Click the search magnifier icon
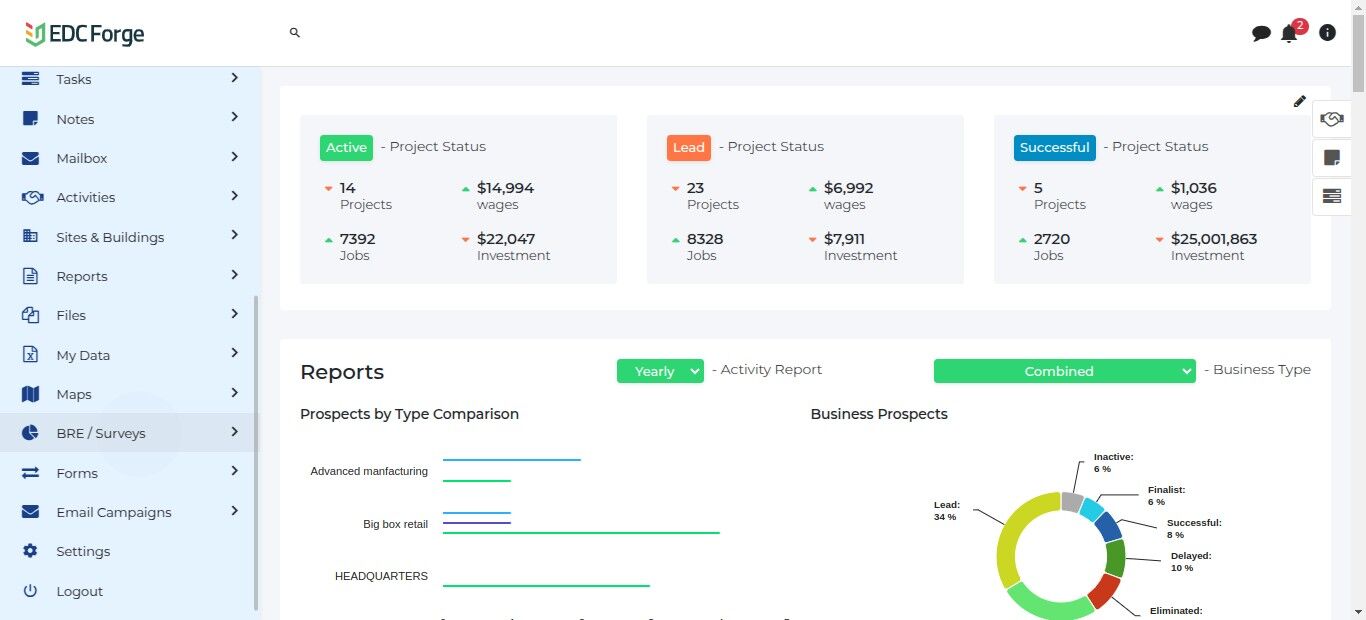The image size is (1366, 620). click(295, 33)
